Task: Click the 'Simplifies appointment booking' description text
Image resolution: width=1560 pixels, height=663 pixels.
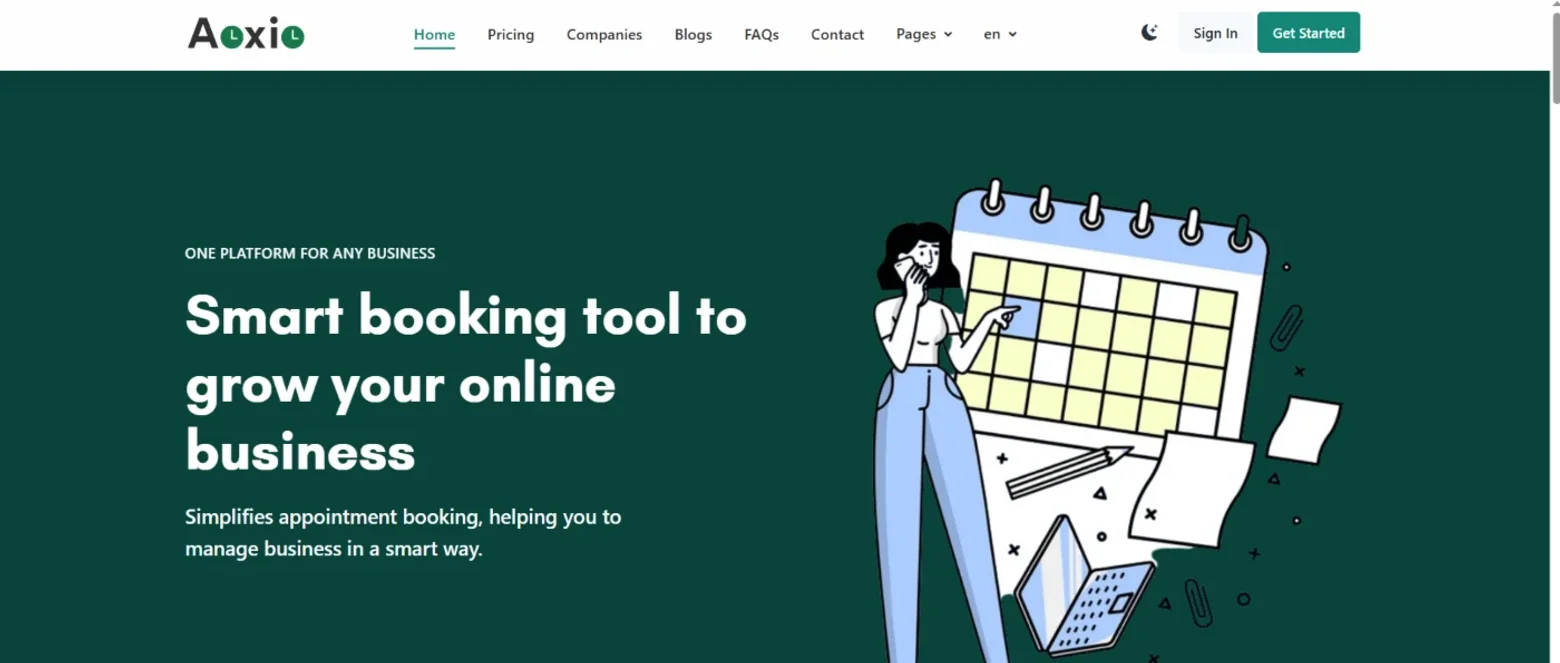Action: 403,533
